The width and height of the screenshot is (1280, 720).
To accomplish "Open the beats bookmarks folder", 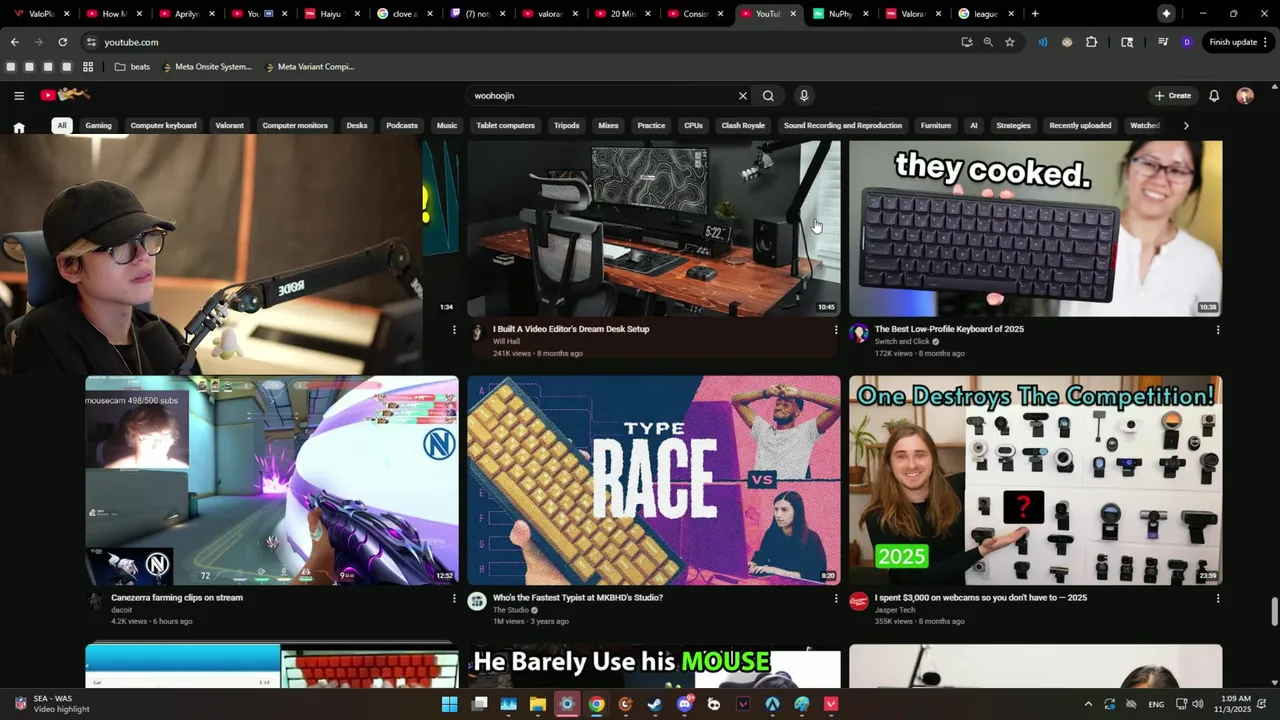I will 132,67.
